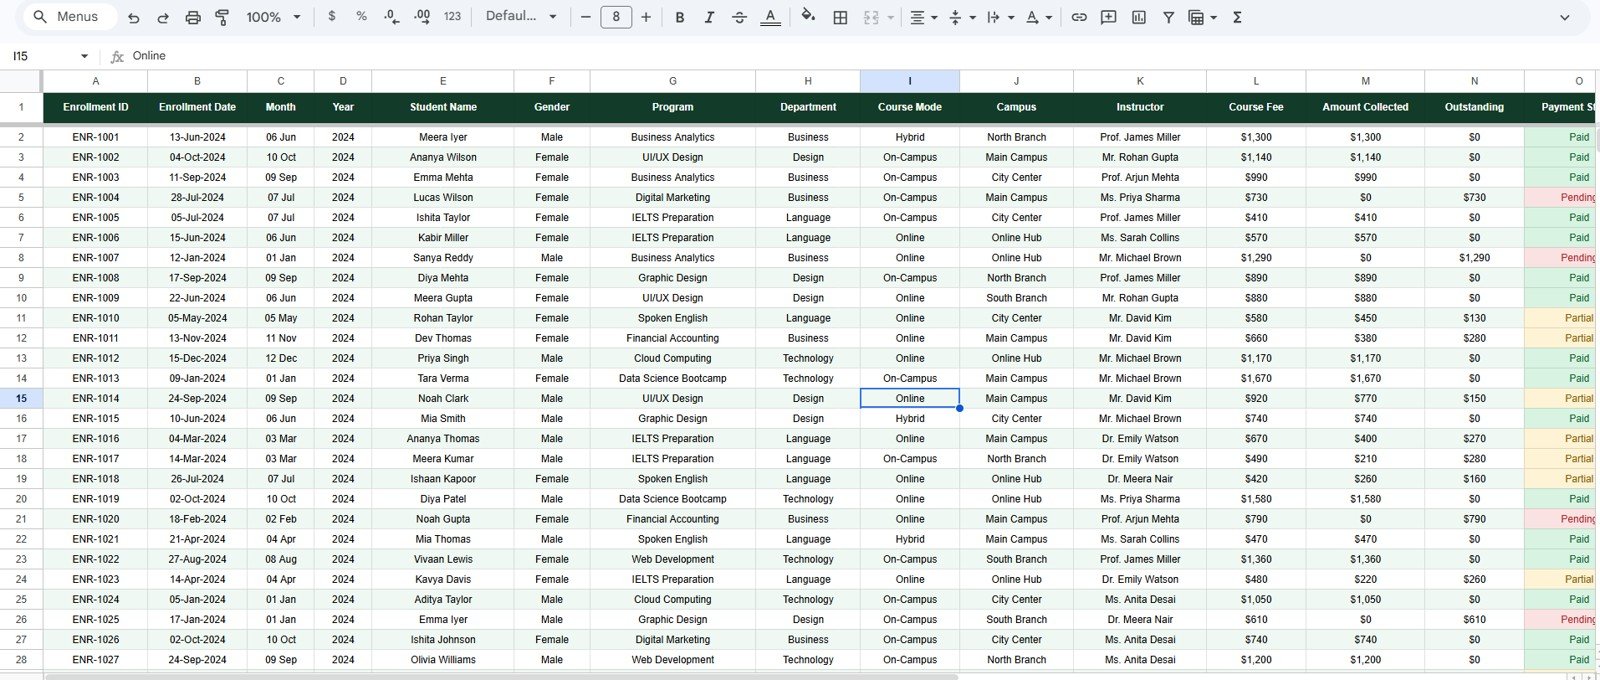Image resolution: width=1600 pixels, height=680 pixels.
Task: Open the horizontal align dropdown
Action: [923, 17]
